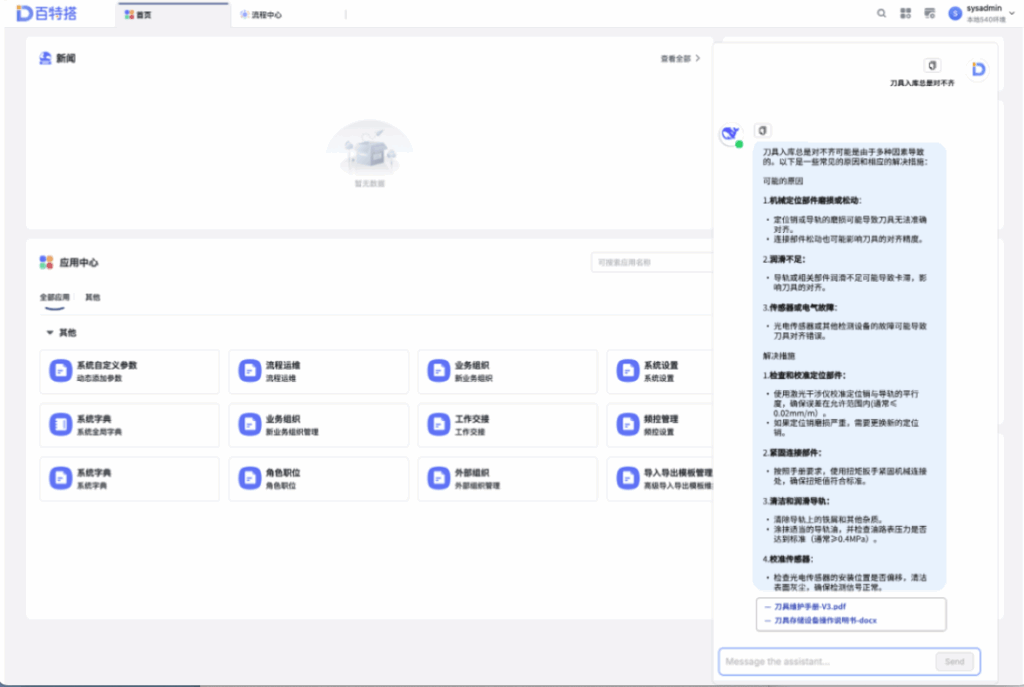The image size is (1024, 687).
Task: Open the 刀具维护手册-V3.pdf reference link
Action: click(809, 606)
